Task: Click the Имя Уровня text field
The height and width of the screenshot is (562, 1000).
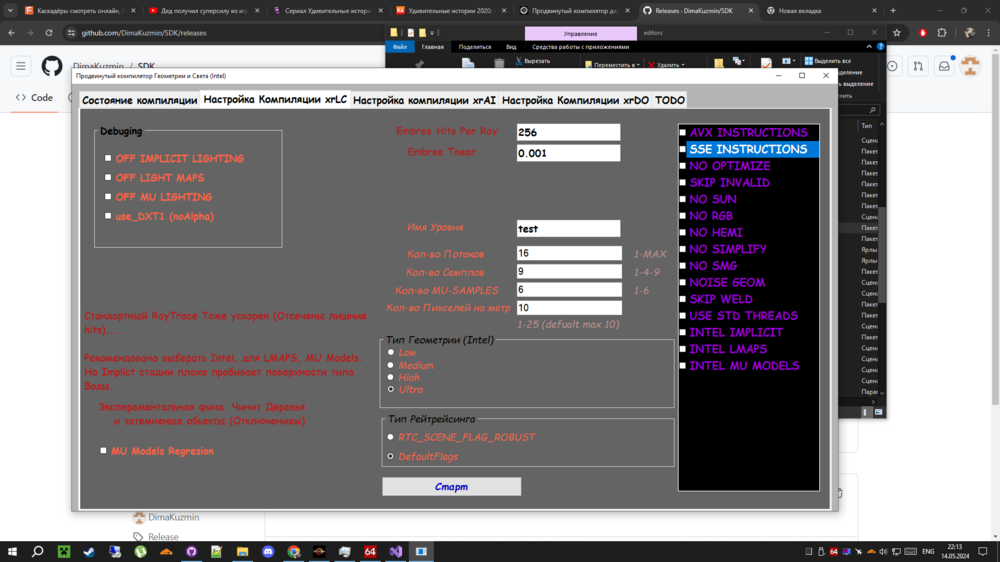Action: point(568,228)
